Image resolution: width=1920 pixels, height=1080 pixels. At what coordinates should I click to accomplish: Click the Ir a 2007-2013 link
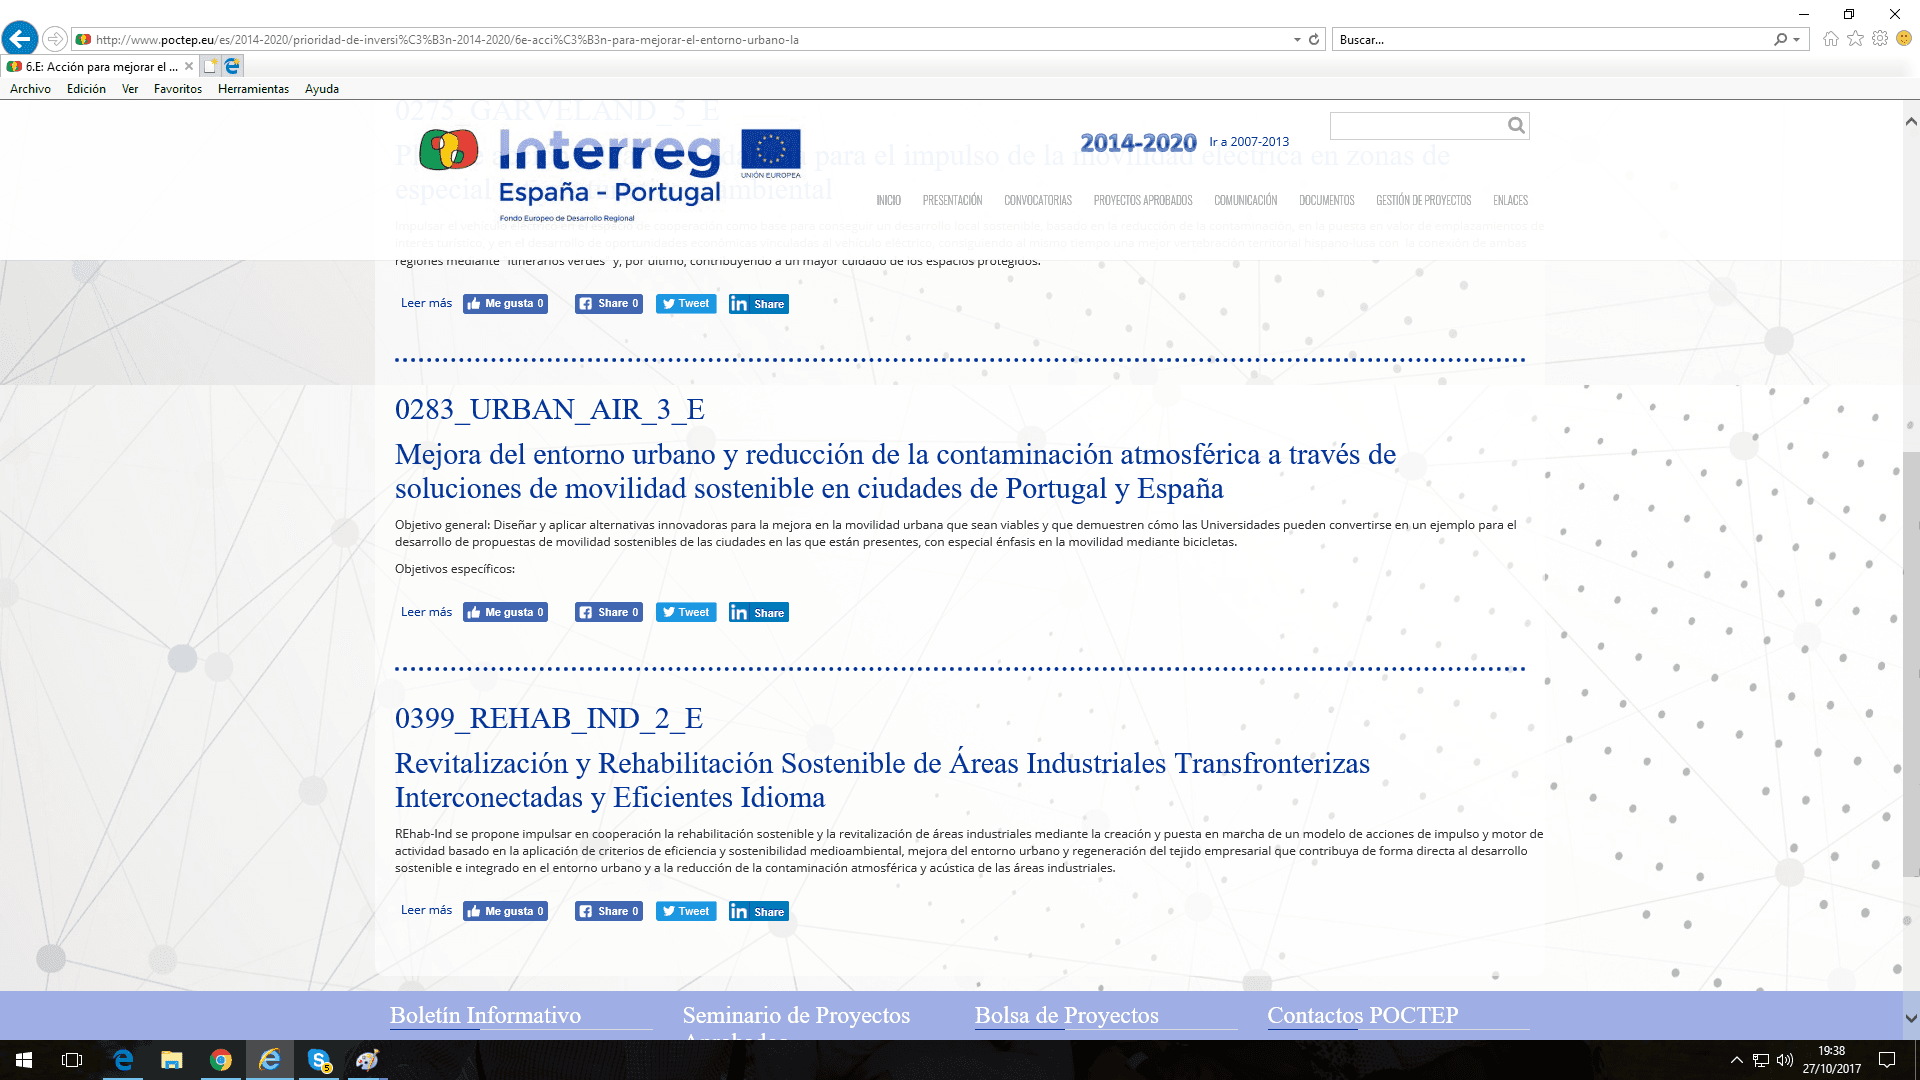click(x=1249, y=142)
